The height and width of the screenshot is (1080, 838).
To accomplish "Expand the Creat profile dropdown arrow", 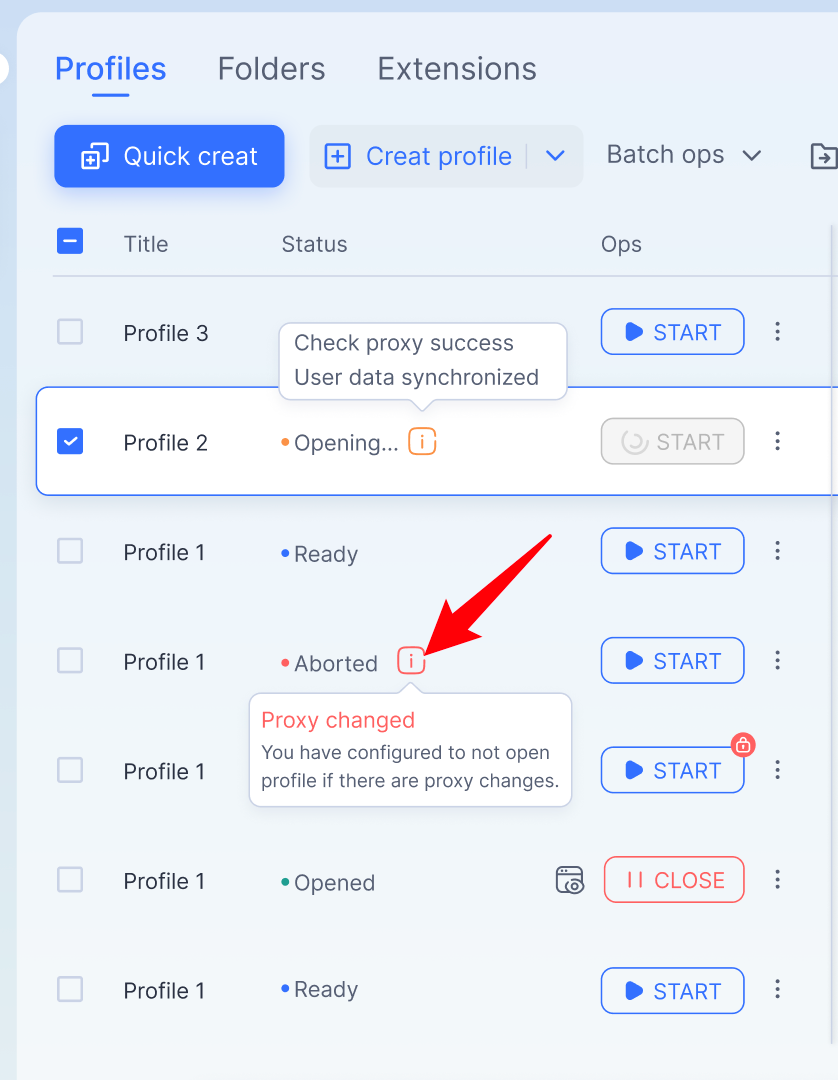I will [556, 156].
